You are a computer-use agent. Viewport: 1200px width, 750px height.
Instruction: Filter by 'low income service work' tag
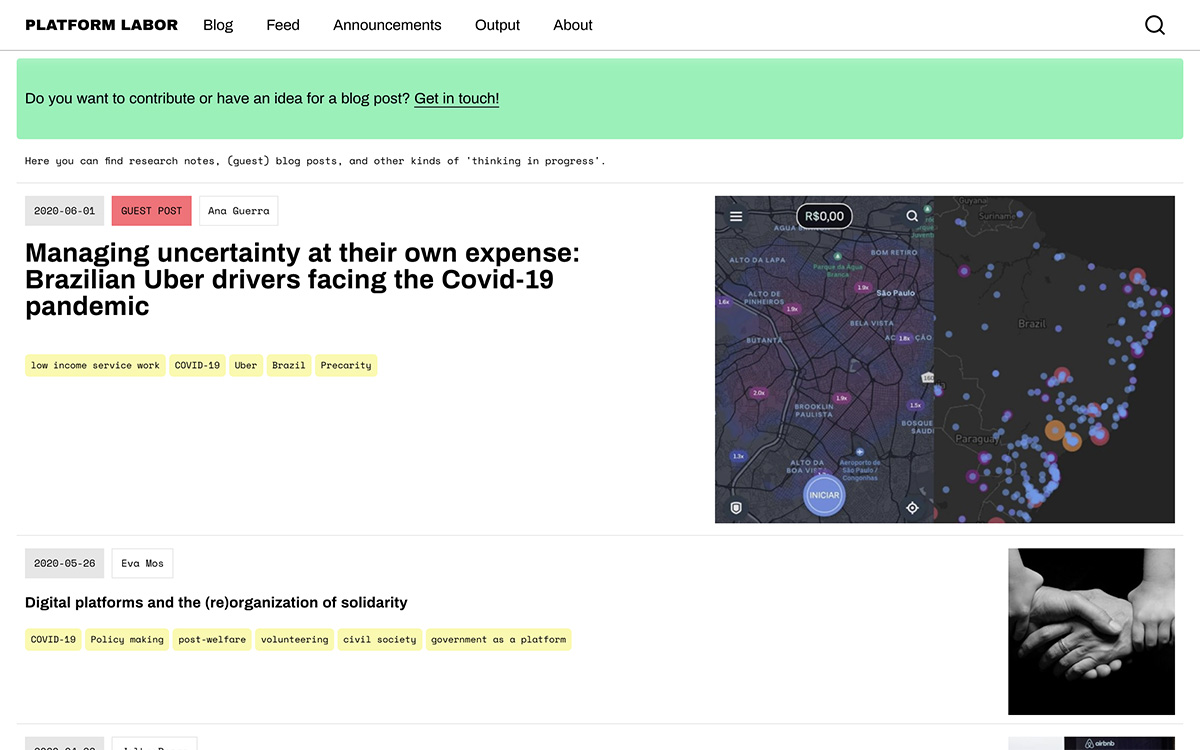[95, 365]
